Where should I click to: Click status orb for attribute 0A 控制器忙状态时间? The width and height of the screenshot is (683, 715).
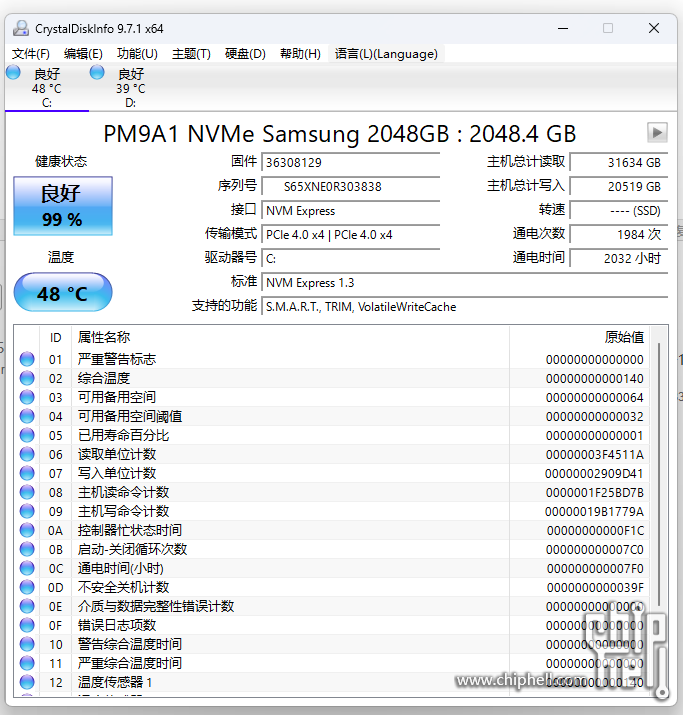click(x=28, y=530)
